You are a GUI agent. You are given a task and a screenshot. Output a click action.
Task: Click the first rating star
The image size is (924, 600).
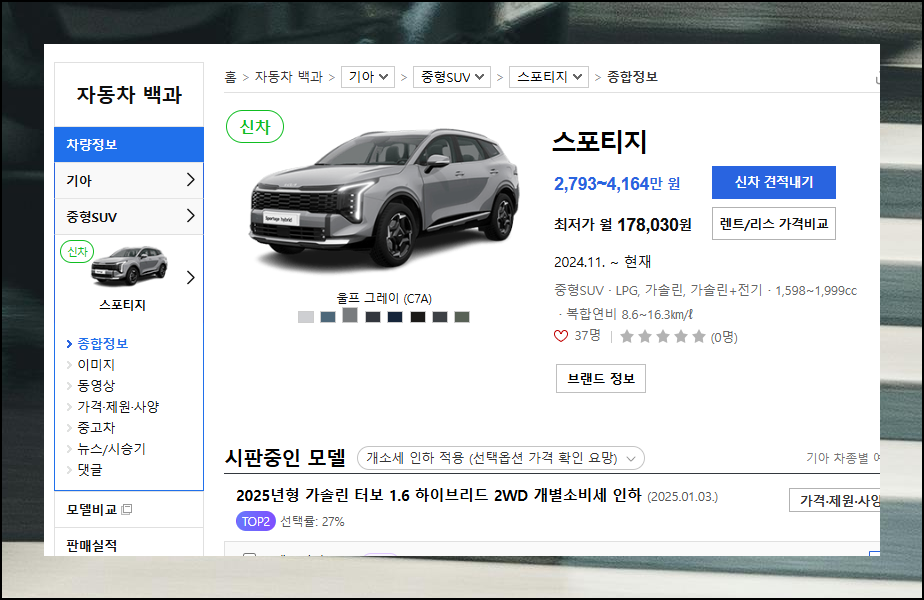coord(627,337)
